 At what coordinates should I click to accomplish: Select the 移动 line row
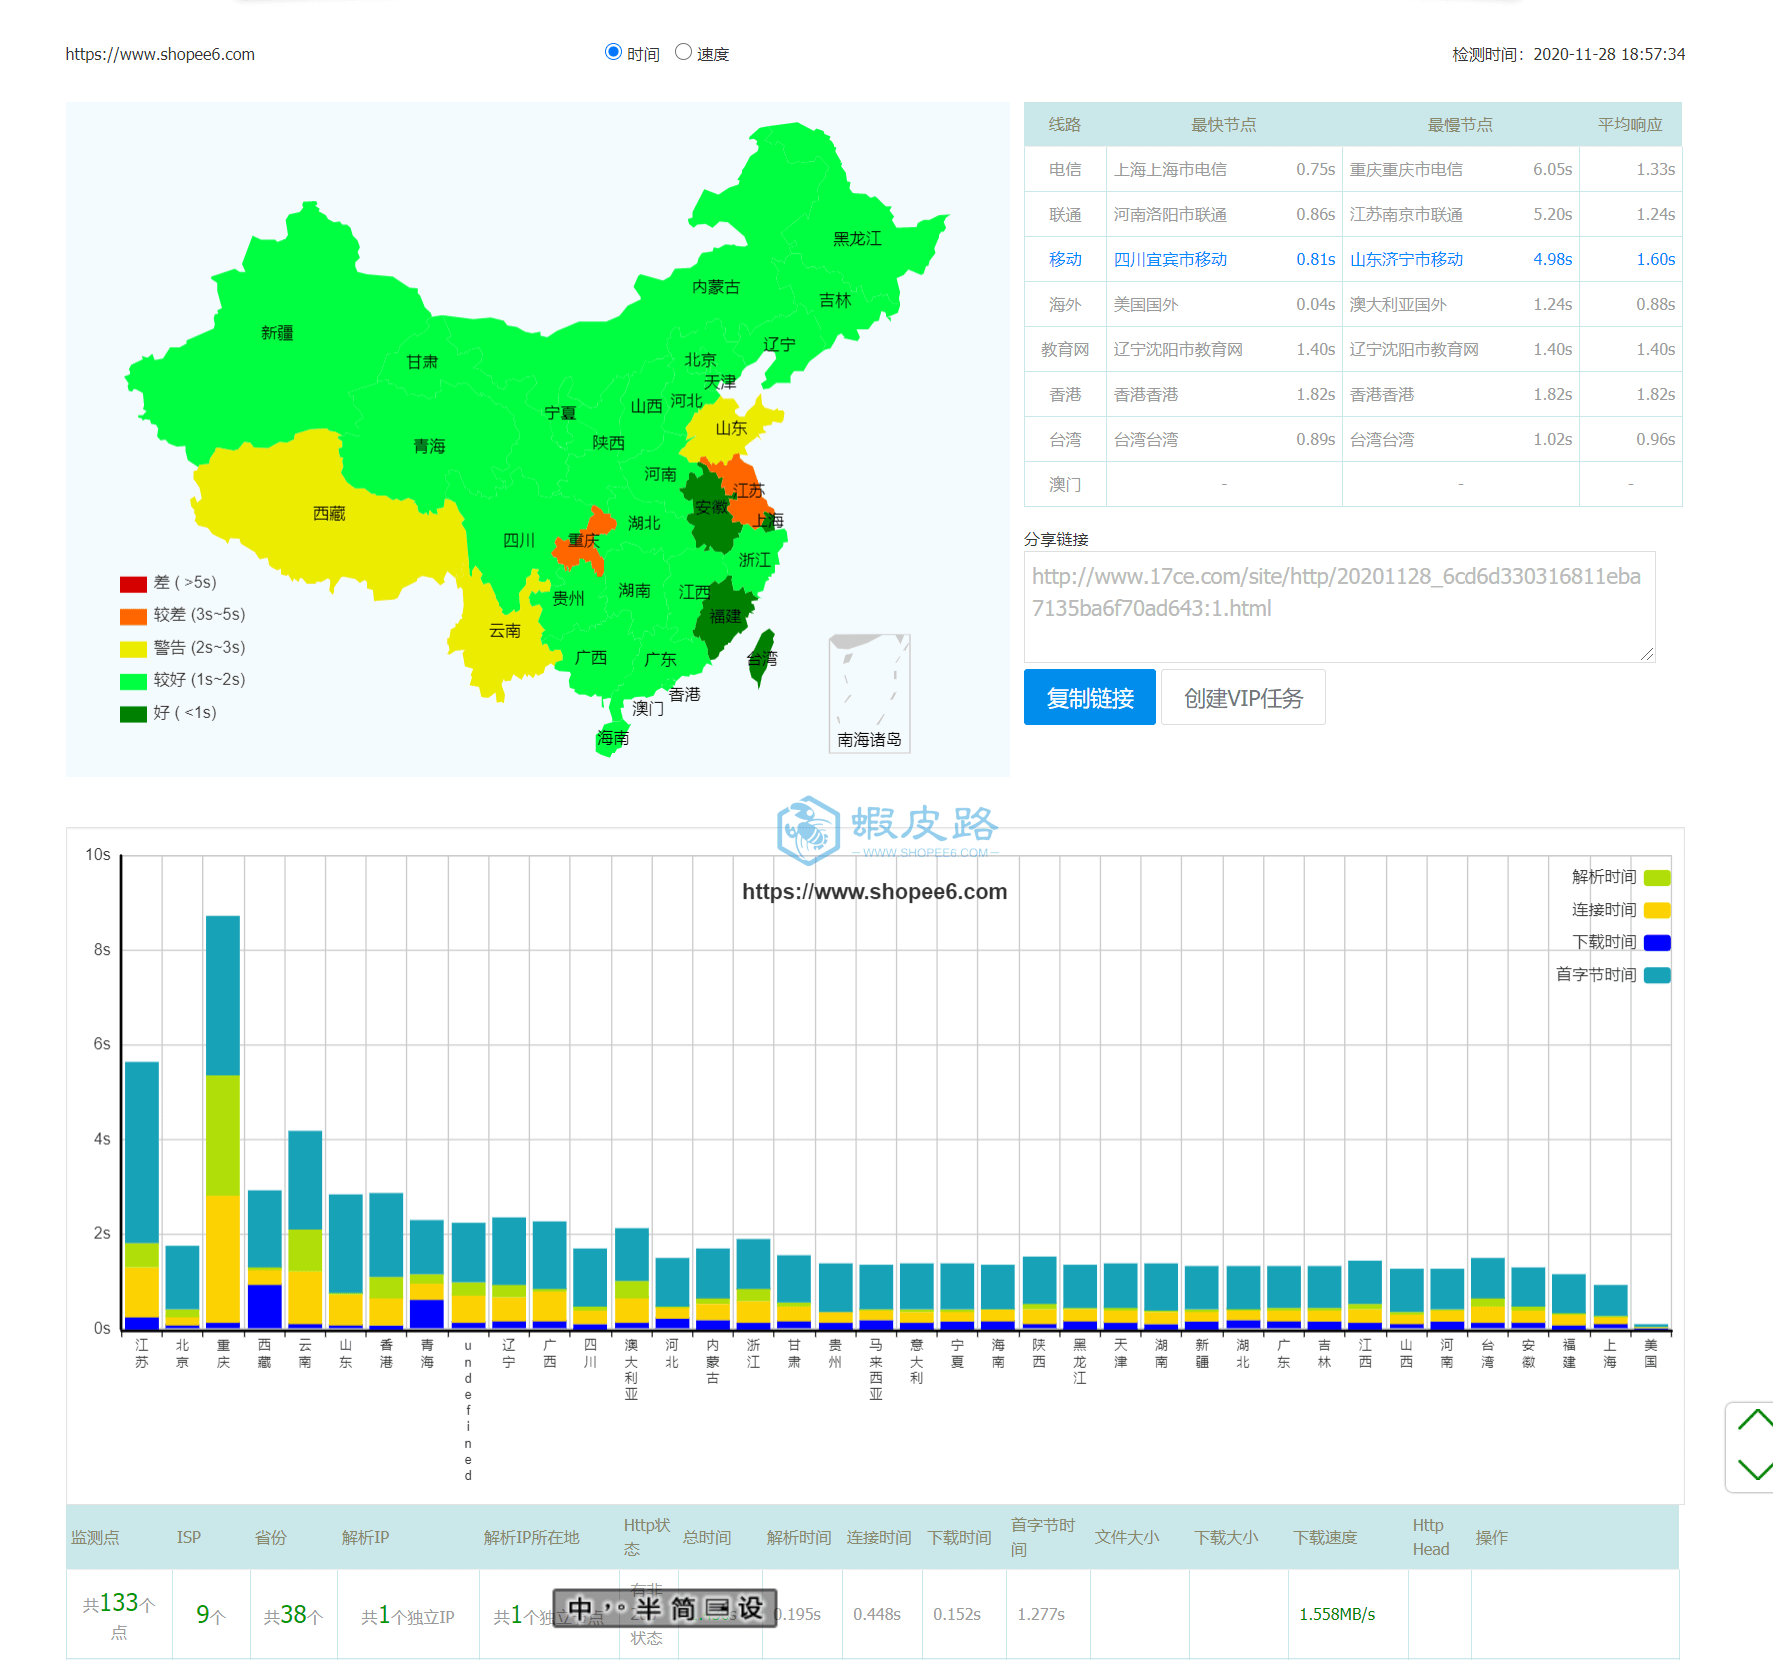point(1353,259)
